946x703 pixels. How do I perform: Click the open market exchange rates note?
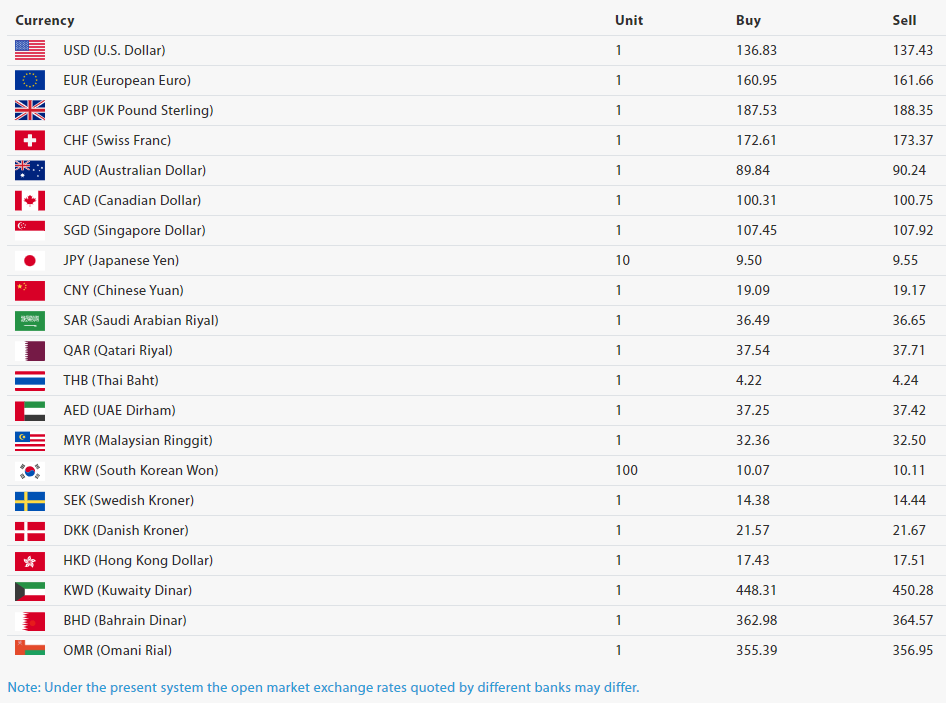[323, 687]
